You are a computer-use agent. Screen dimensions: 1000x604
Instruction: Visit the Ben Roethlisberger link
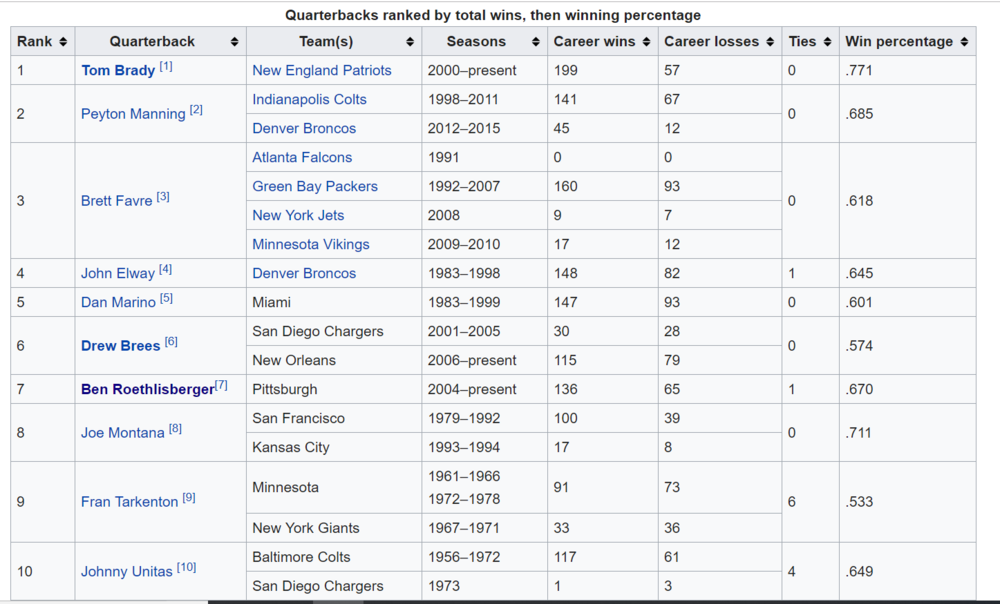click(148, 389)
